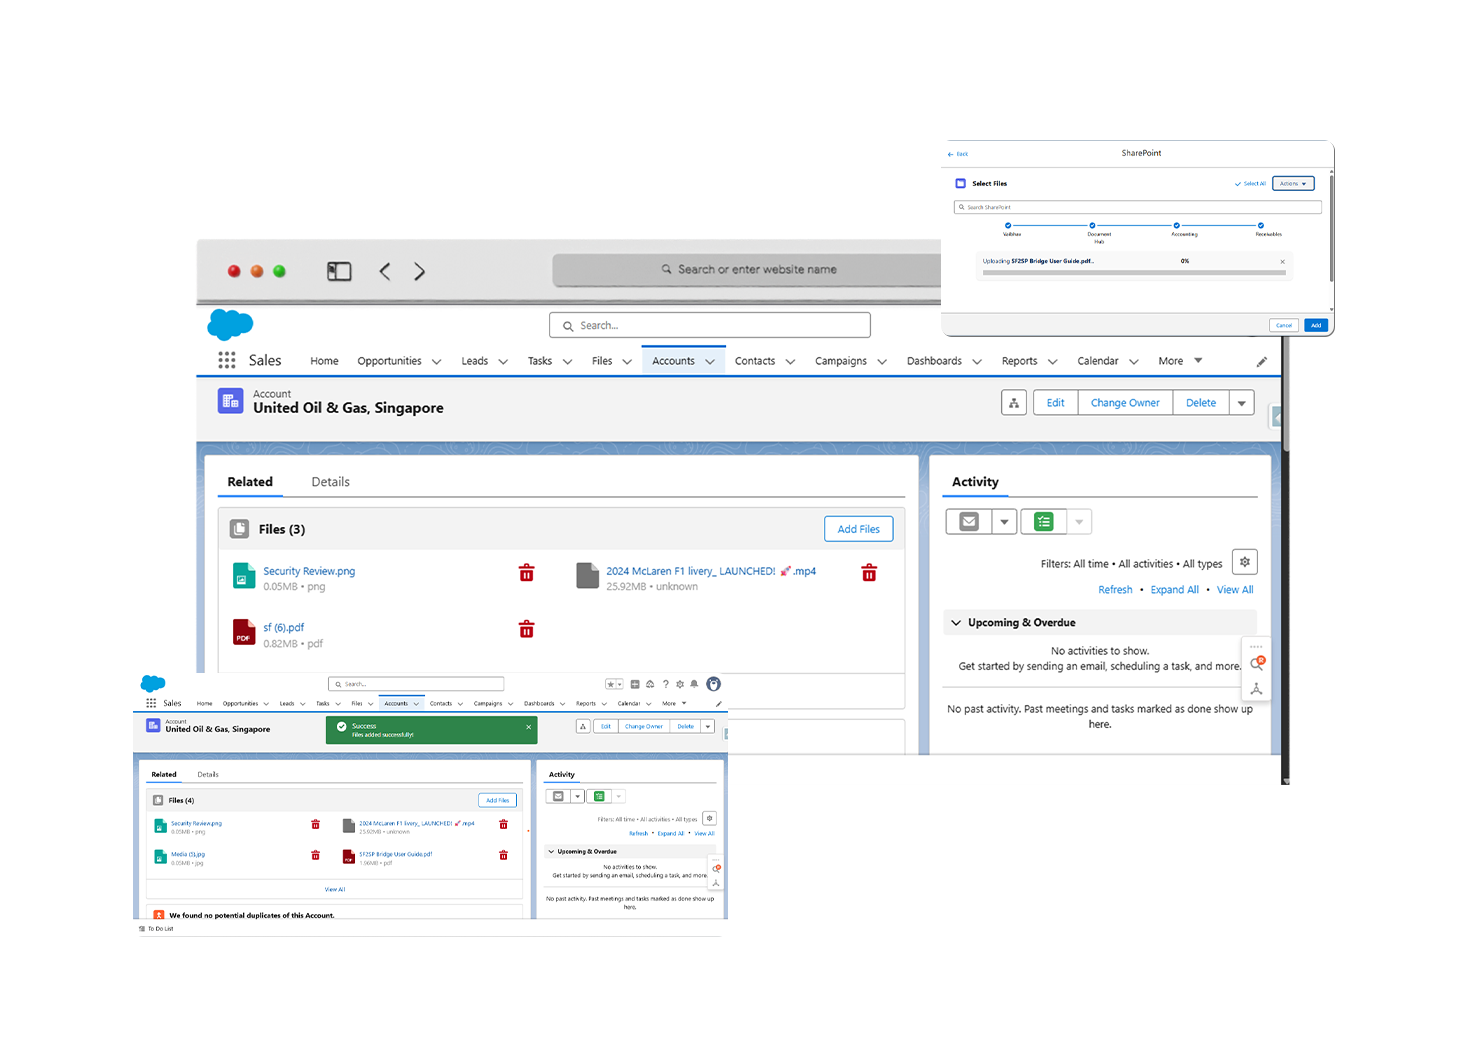Image resolution: width=1484 pixels, height=1061 pixels.
Task: Click the SF2SP upload progress bar at 0%
Action: point(1135,273)
